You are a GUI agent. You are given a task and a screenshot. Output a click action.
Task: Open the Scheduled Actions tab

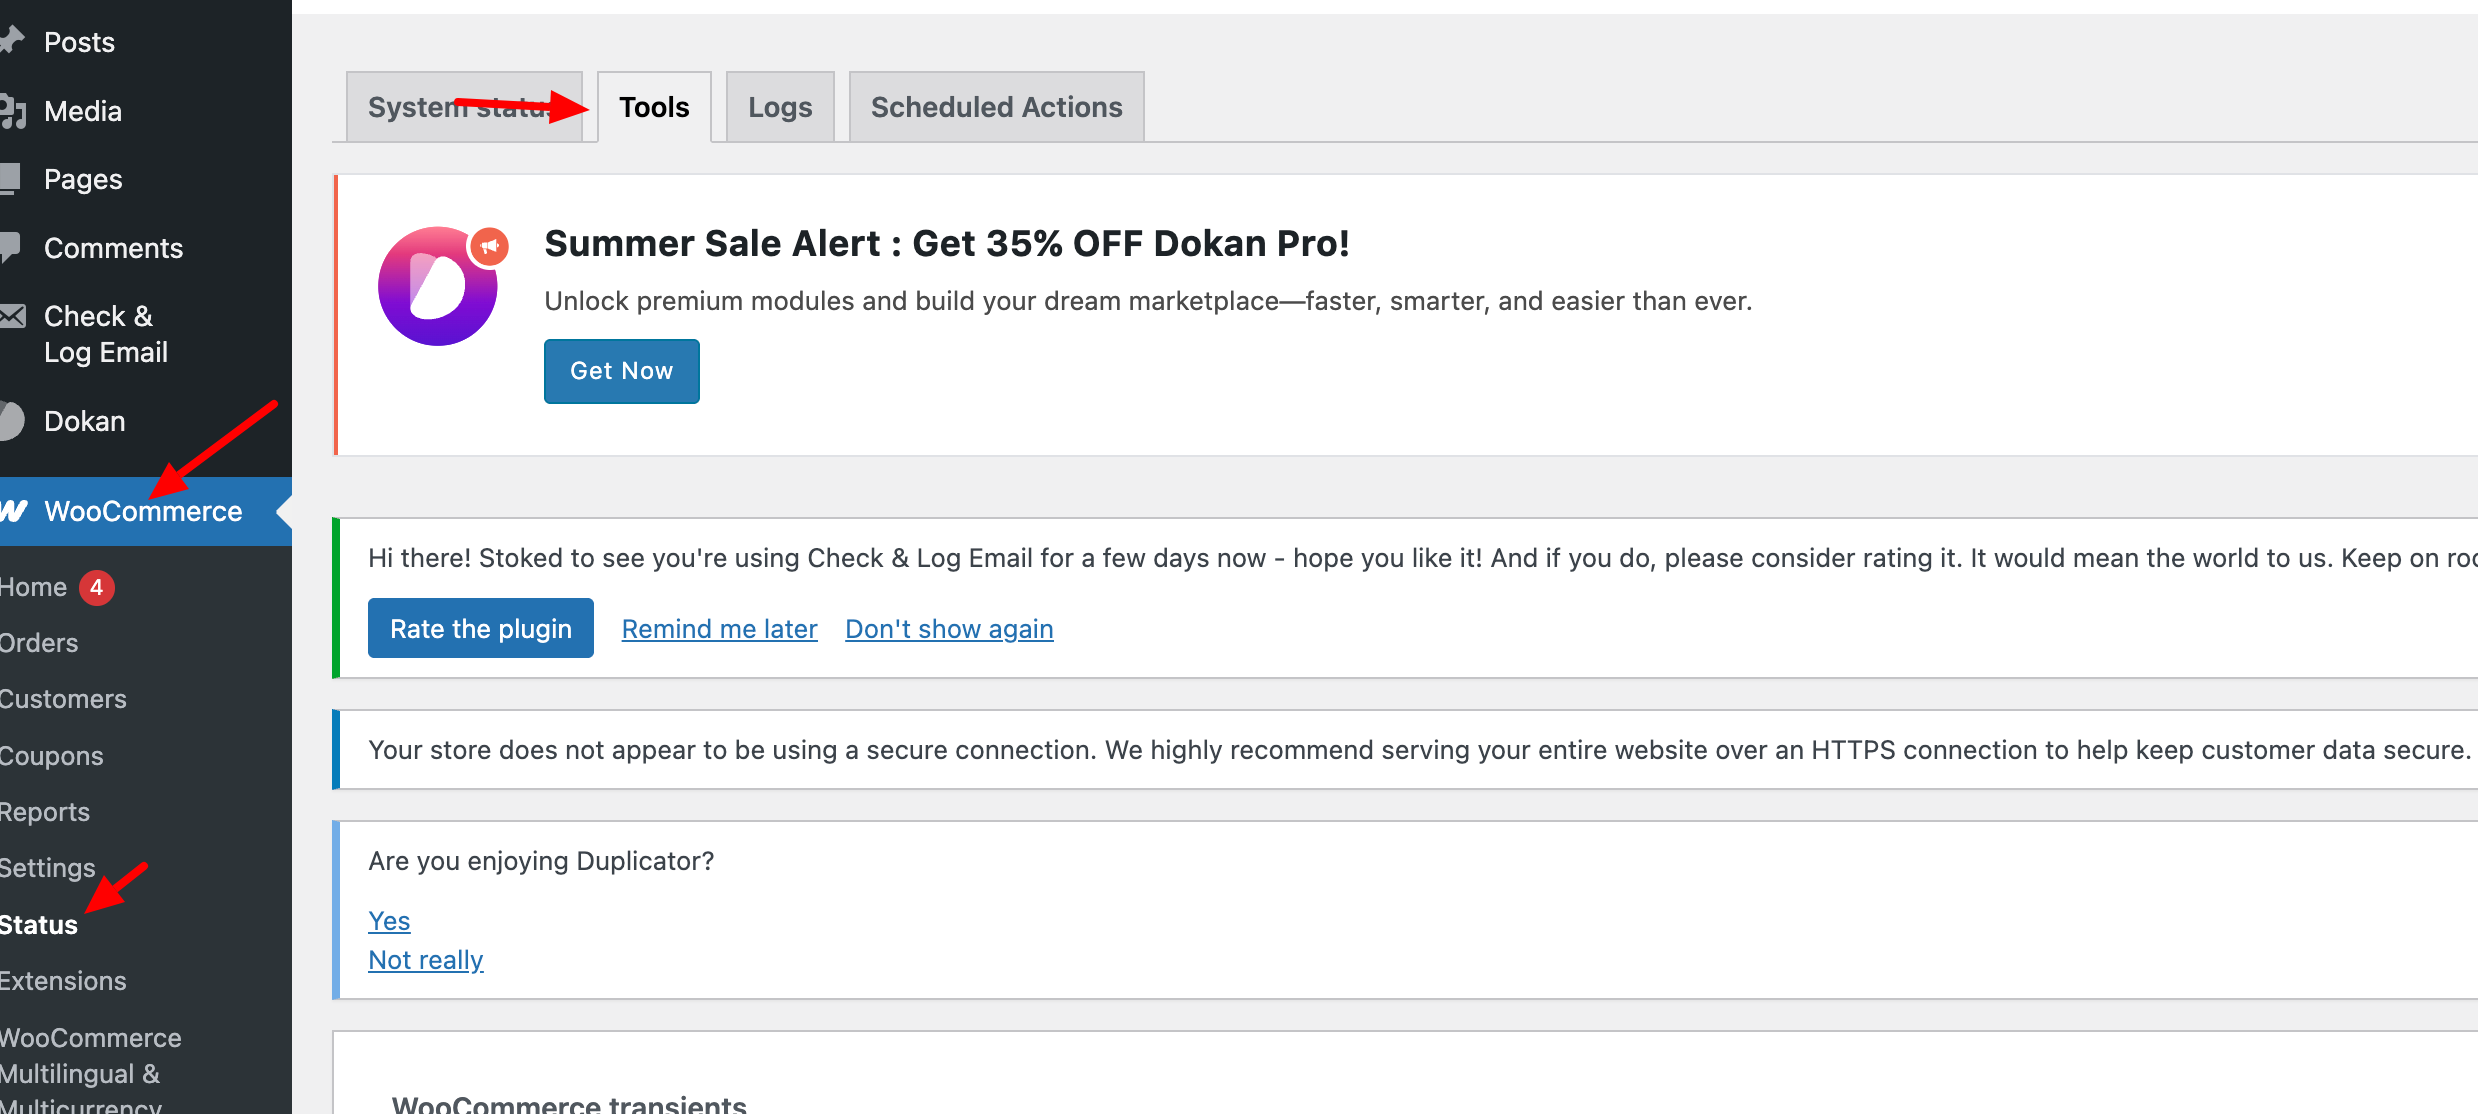click(996, 107)
